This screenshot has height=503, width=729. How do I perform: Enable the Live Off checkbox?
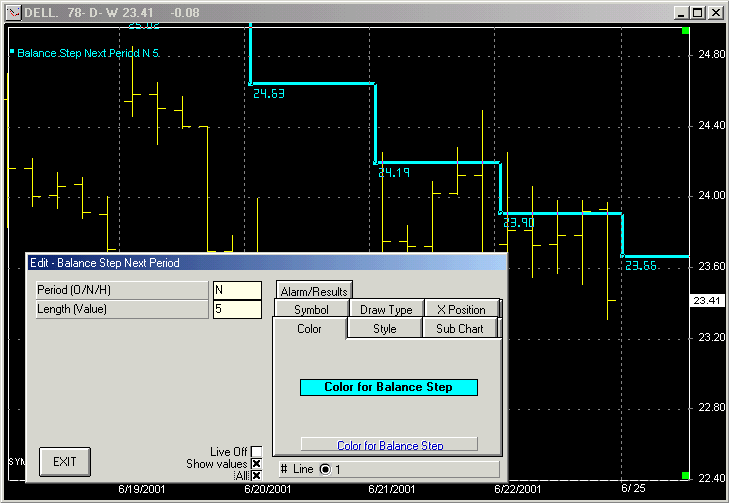pos(256,452)
